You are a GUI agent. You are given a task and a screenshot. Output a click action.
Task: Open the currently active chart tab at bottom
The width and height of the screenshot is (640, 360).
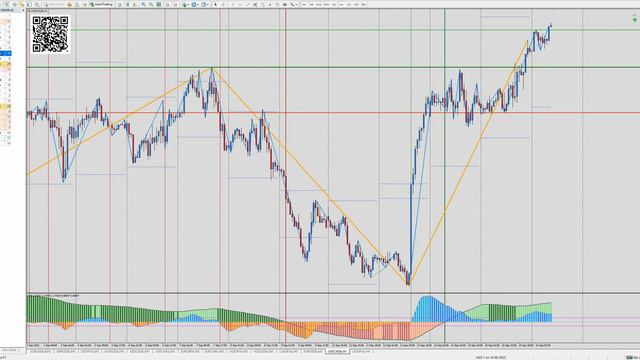tap(338, 351)
